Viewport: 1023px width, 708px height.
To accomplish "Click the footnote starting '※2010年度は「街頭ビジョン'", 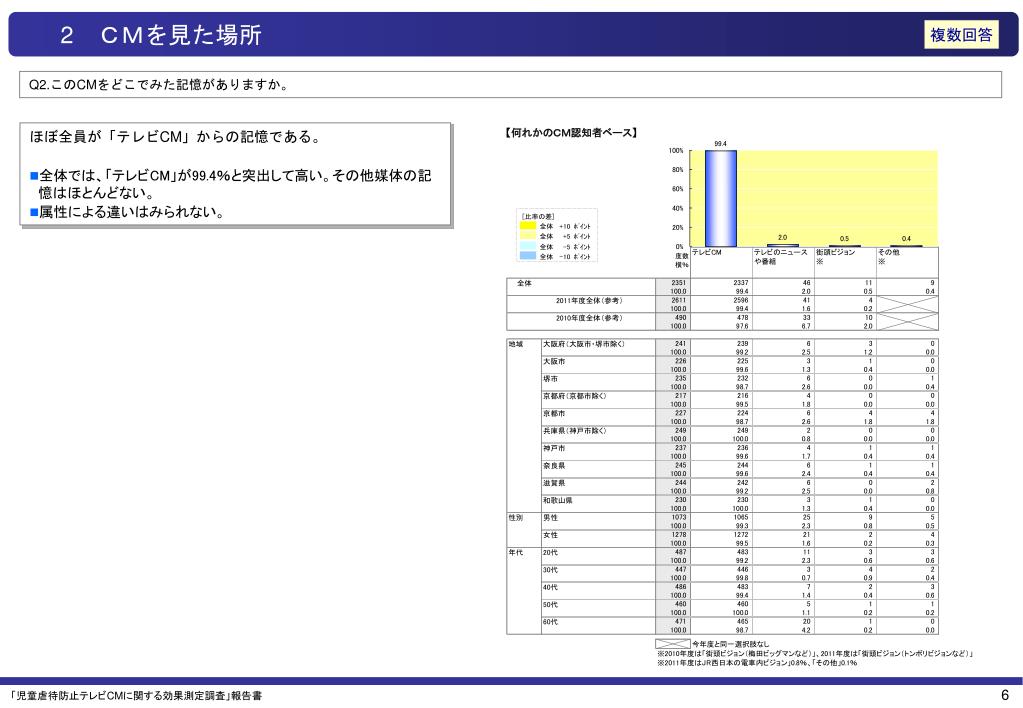I will click(x=815, y=653).
